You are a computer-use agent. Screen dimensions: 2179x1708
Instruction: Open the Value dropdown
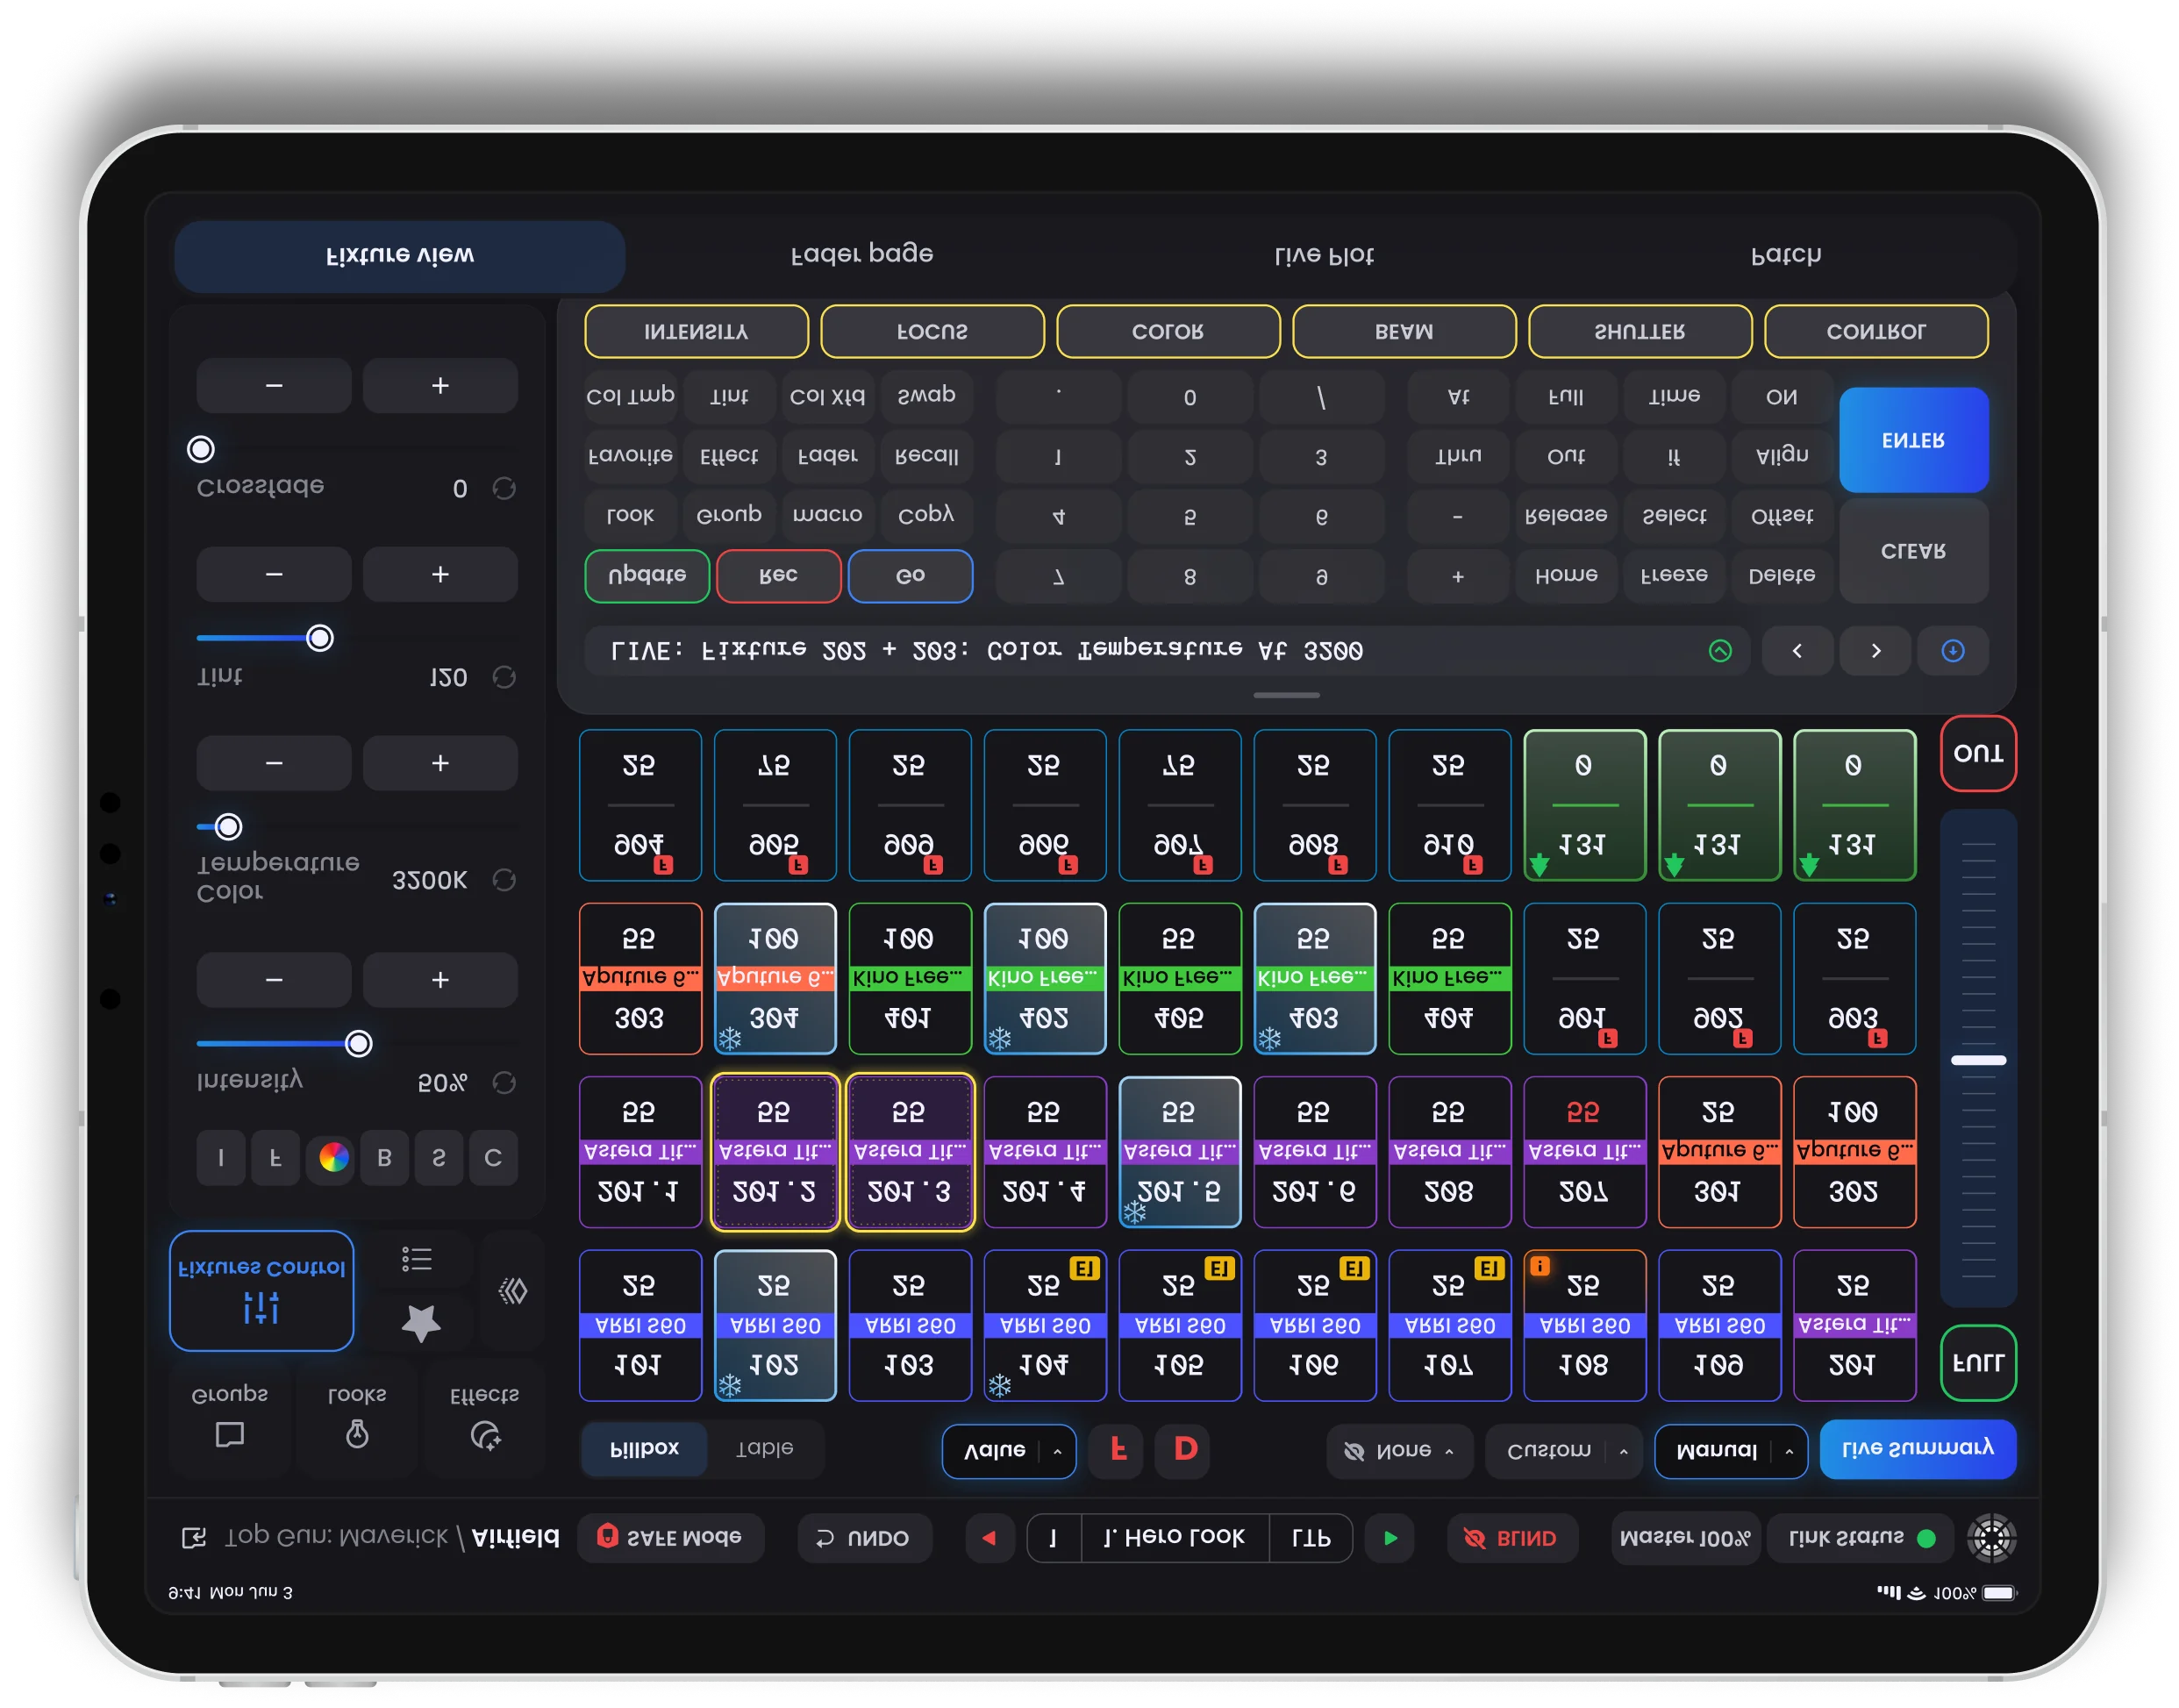click(1009, 1451)
